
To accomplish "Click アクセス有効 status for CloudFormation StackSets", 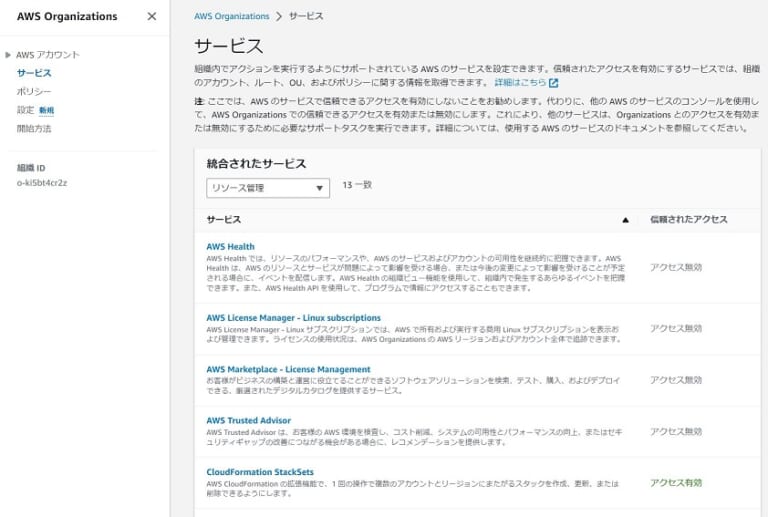I will pyautogui.click(x=676, y=483).
